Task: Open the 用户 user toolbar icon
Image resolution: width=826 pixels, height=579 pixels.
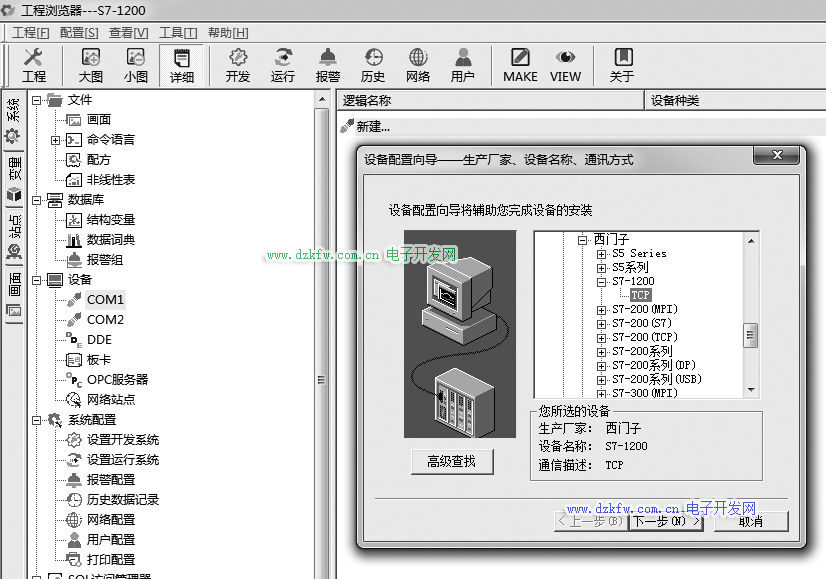Action: point(463,65)
